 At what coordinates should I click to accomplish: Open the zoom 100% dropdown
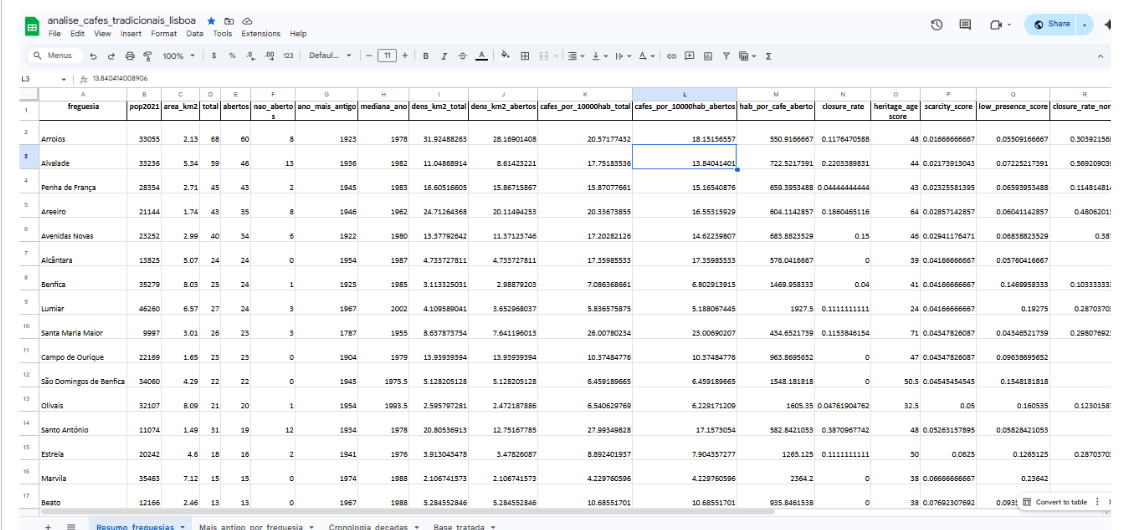pyautogui.click(x=179, y=56)
